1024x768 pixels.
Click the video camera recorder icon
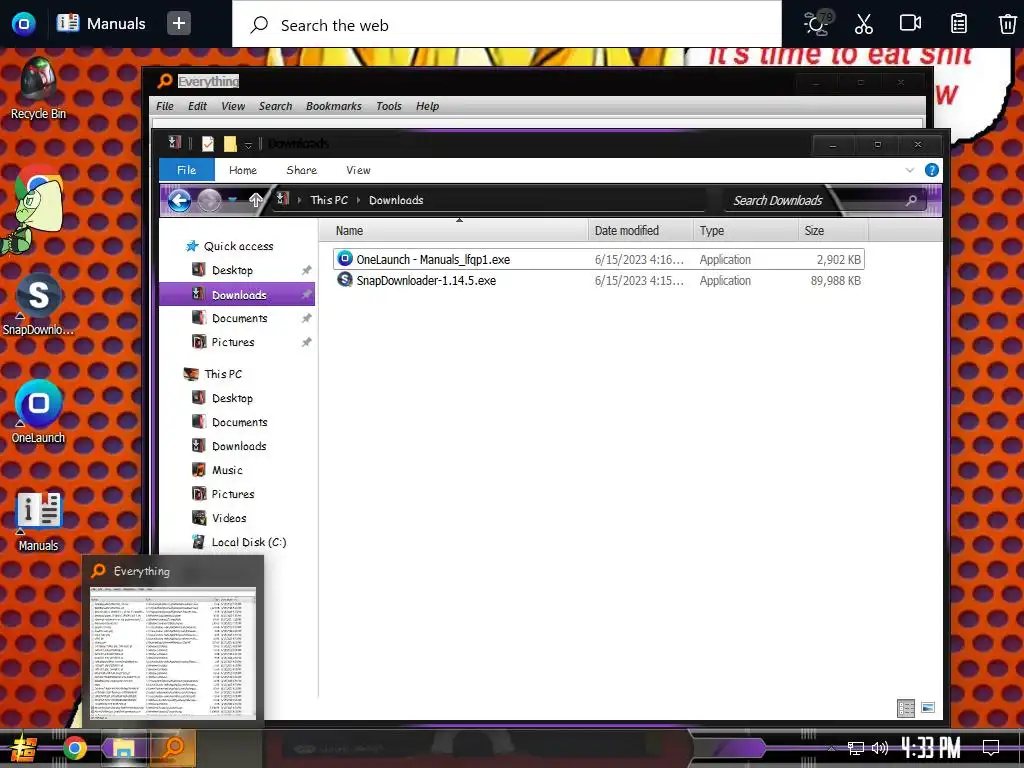[910, 23]
